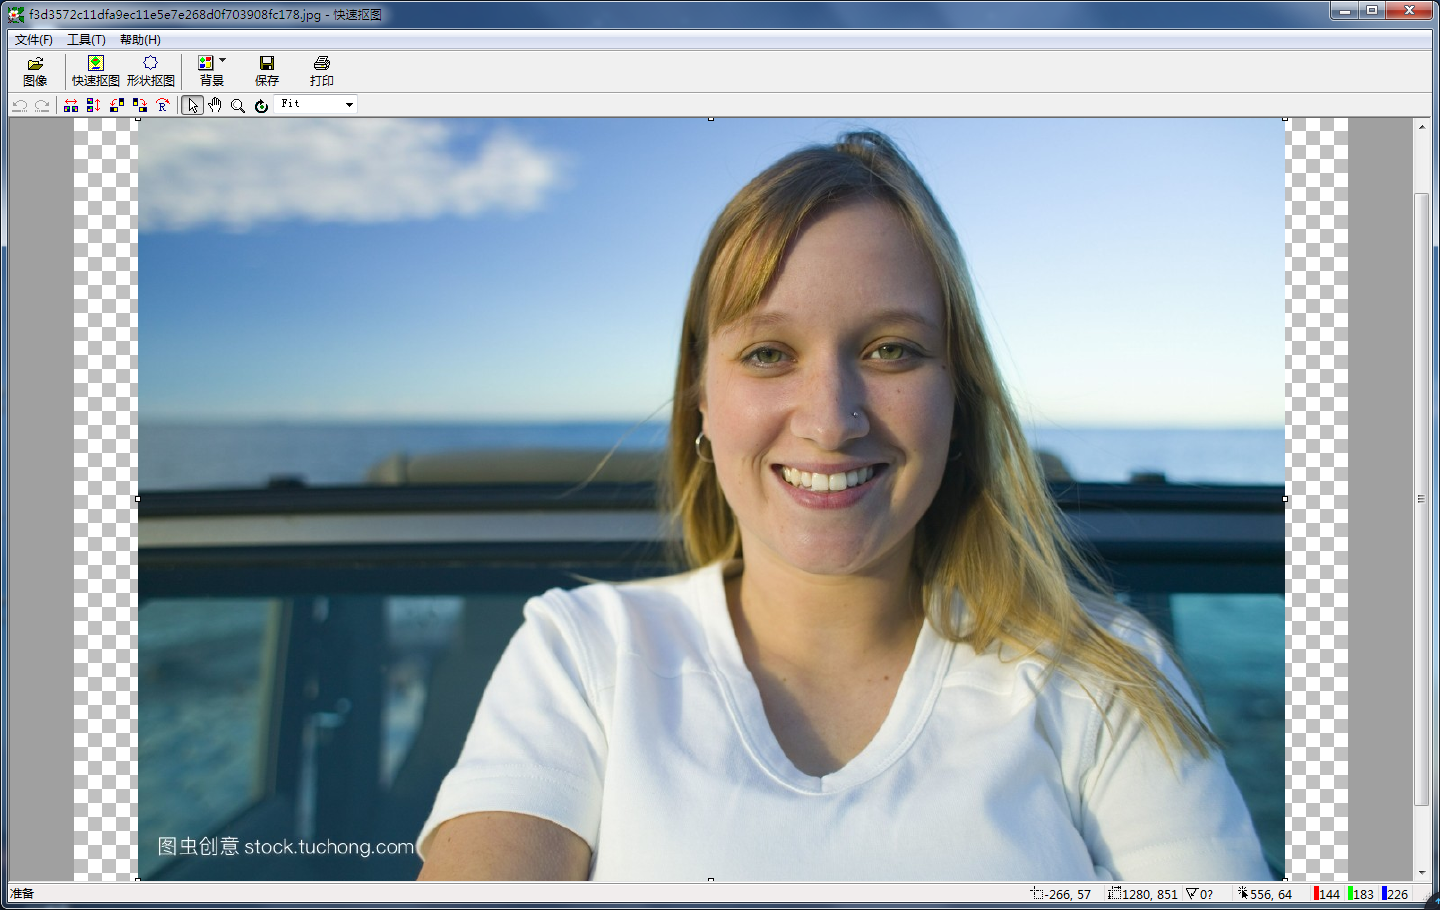1440x910 pixels.
Task: Click the vertical scrollbar down arrow
Action: coord(1421,873)
